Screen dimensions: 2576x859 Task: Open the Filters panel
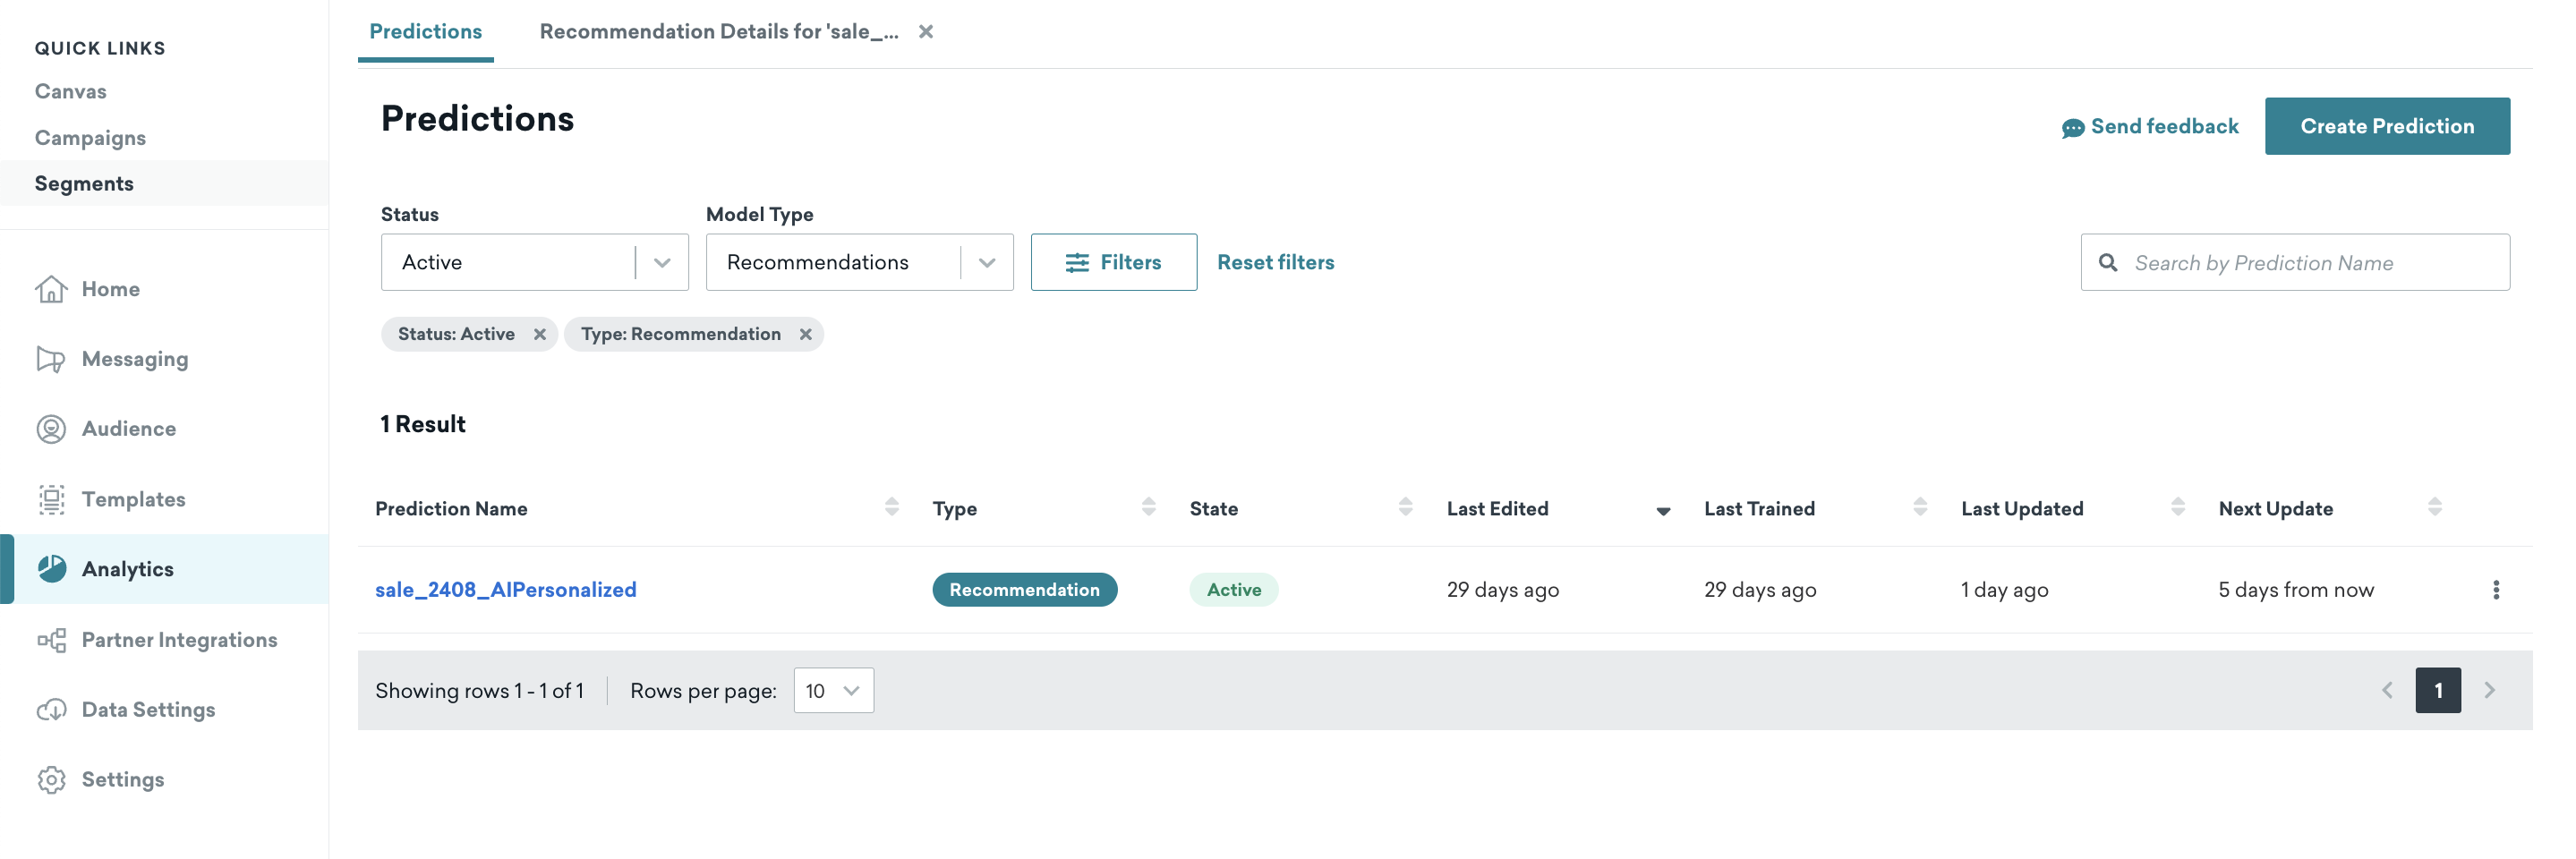click(x=1114, y=262)
